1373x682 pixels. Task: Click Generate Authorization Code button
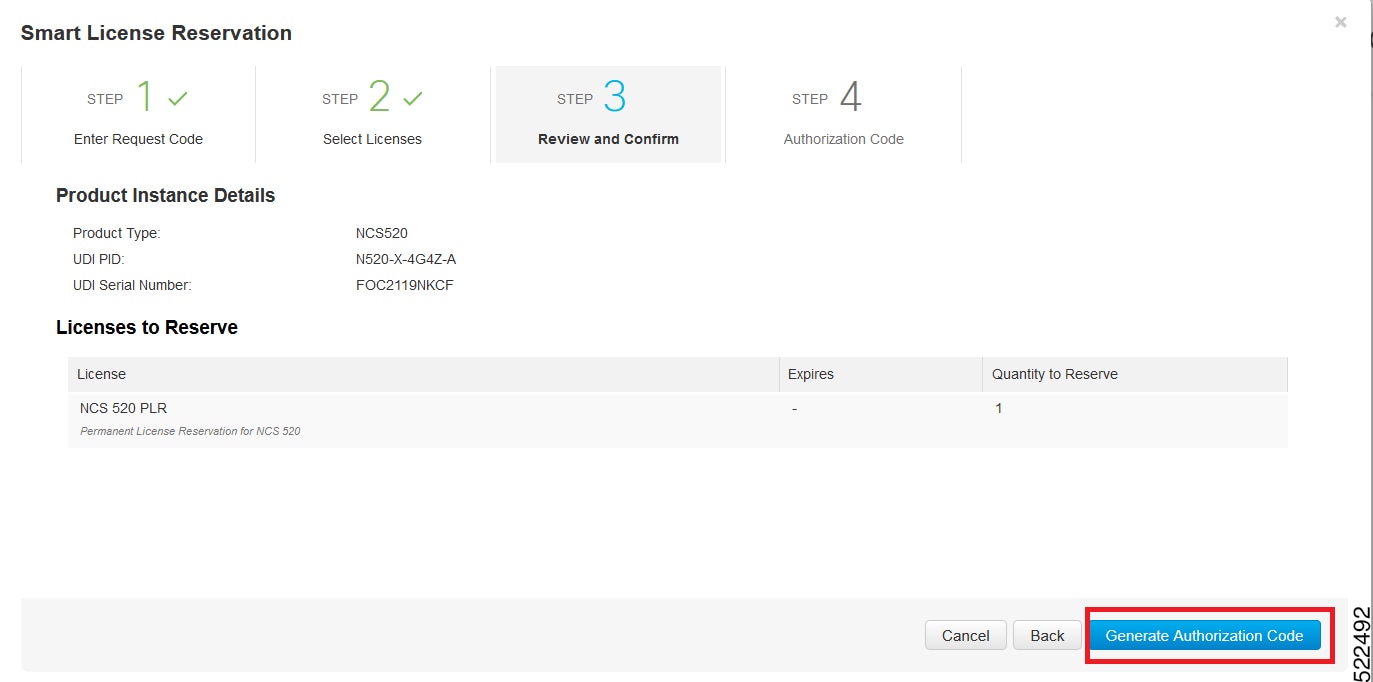(x=1204, y=635)
